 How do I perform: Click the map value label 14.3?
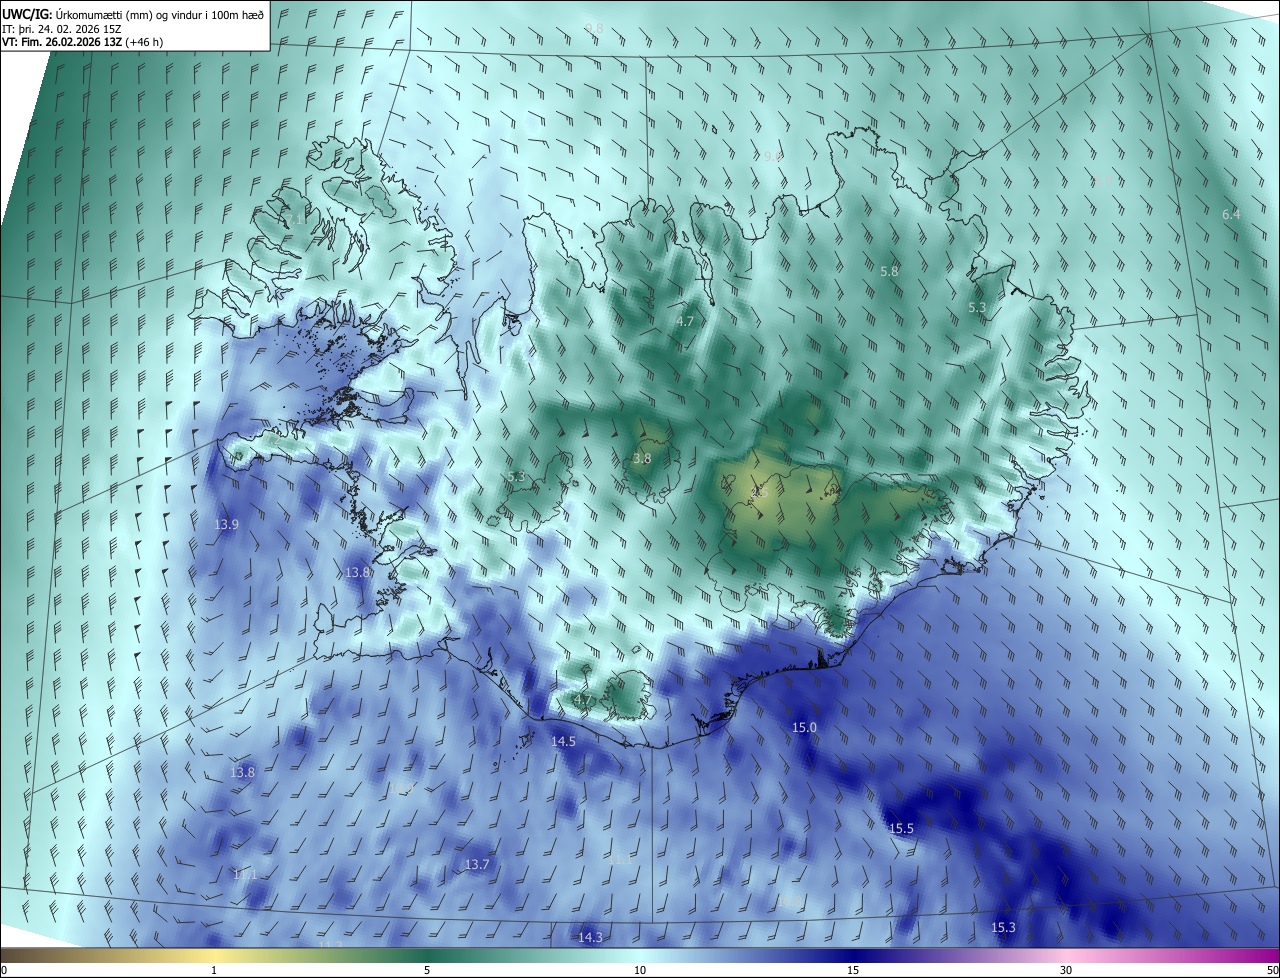tap(590, 938)
